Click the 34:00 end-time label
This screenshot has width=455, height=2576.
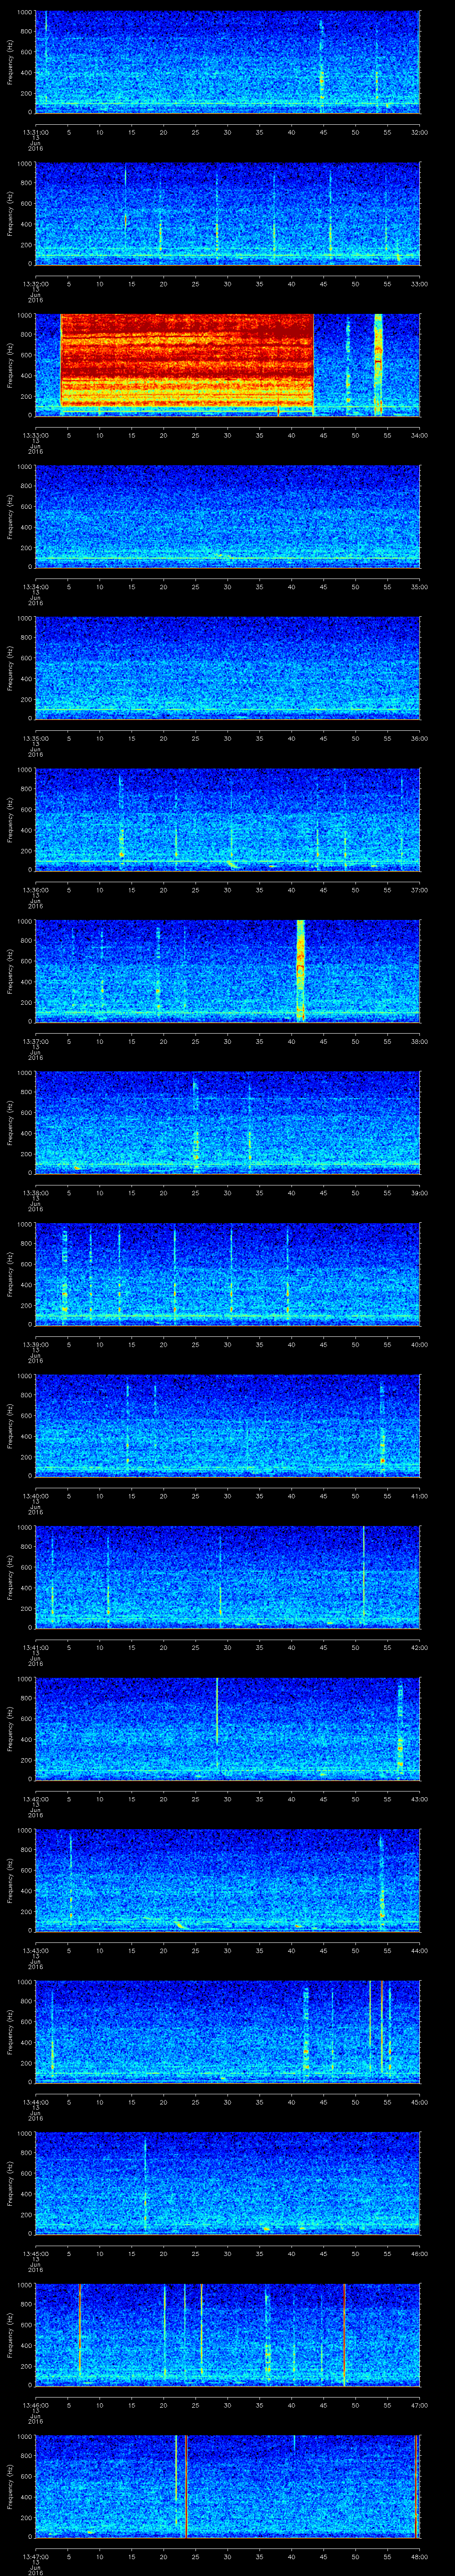(419, 435)
